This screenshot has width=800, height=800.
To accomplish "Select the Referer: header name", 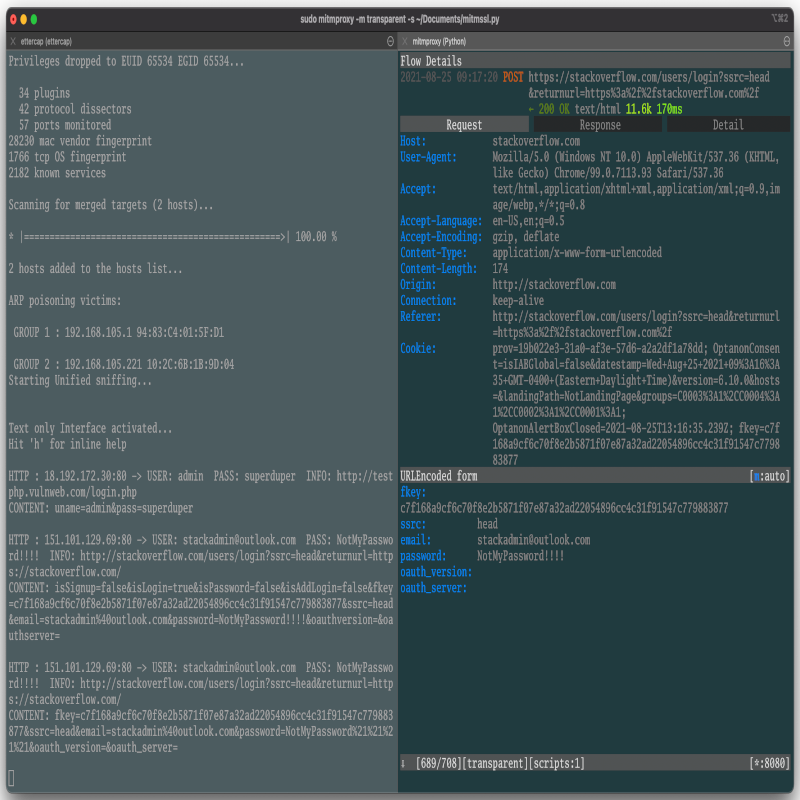I will tap(420, 316).
